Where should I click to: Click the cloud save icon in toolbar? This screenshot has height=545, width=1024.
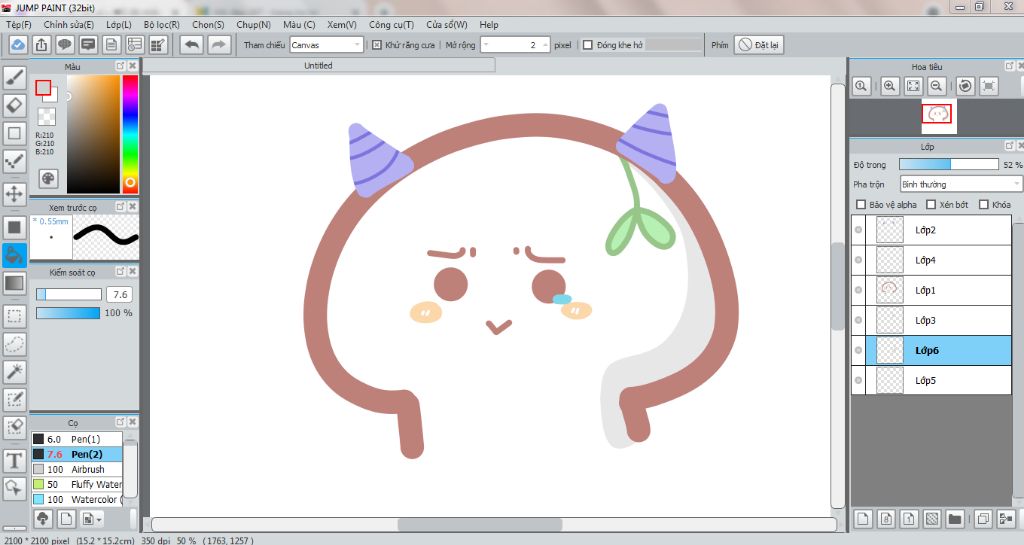point(18,45)
